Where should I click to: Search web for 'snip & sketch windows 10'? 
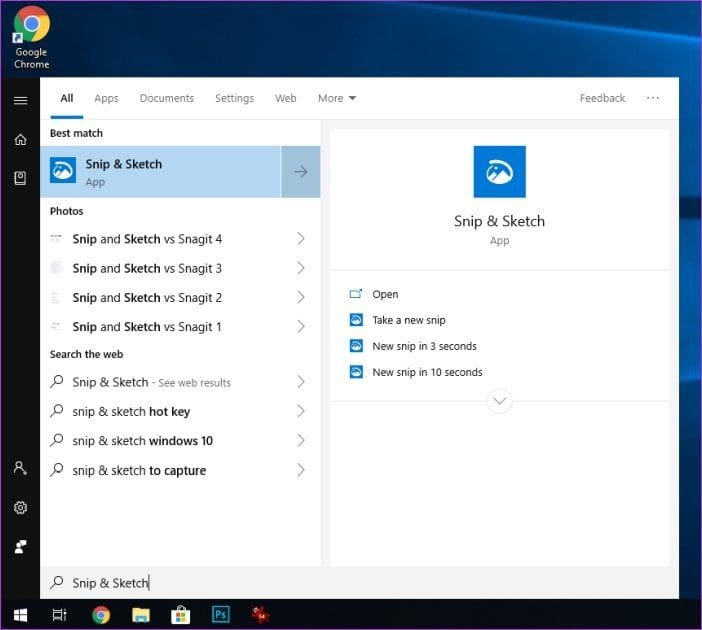(180, 441)
